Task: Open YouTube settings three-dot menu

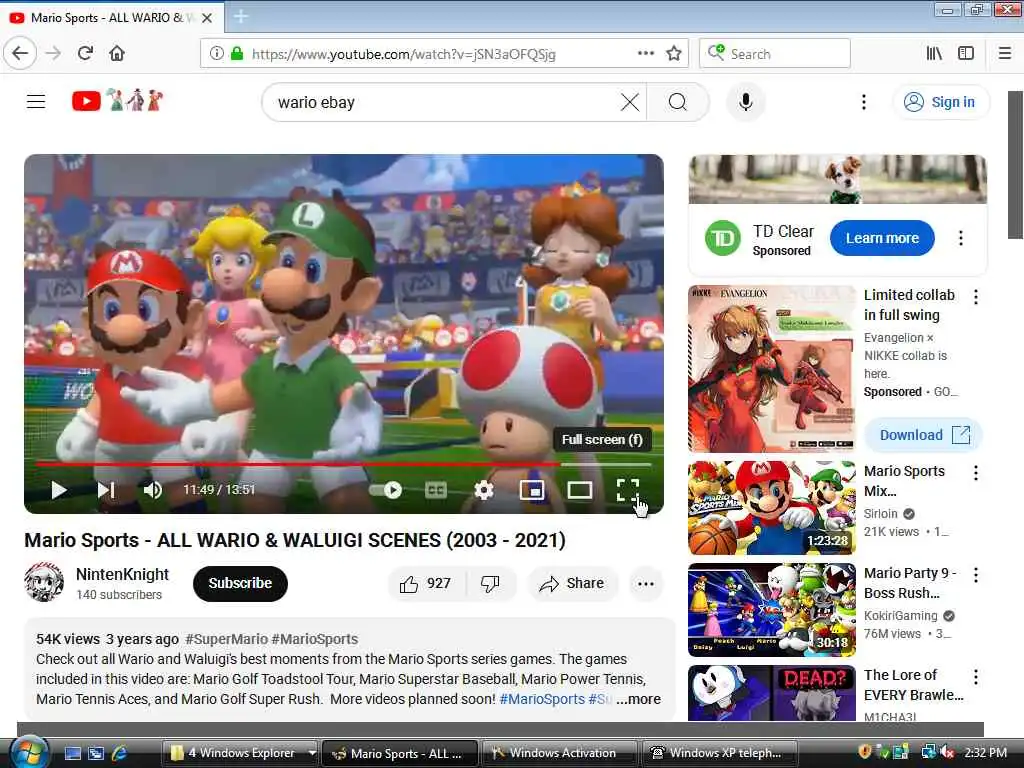Action: (x=863, y=102)
